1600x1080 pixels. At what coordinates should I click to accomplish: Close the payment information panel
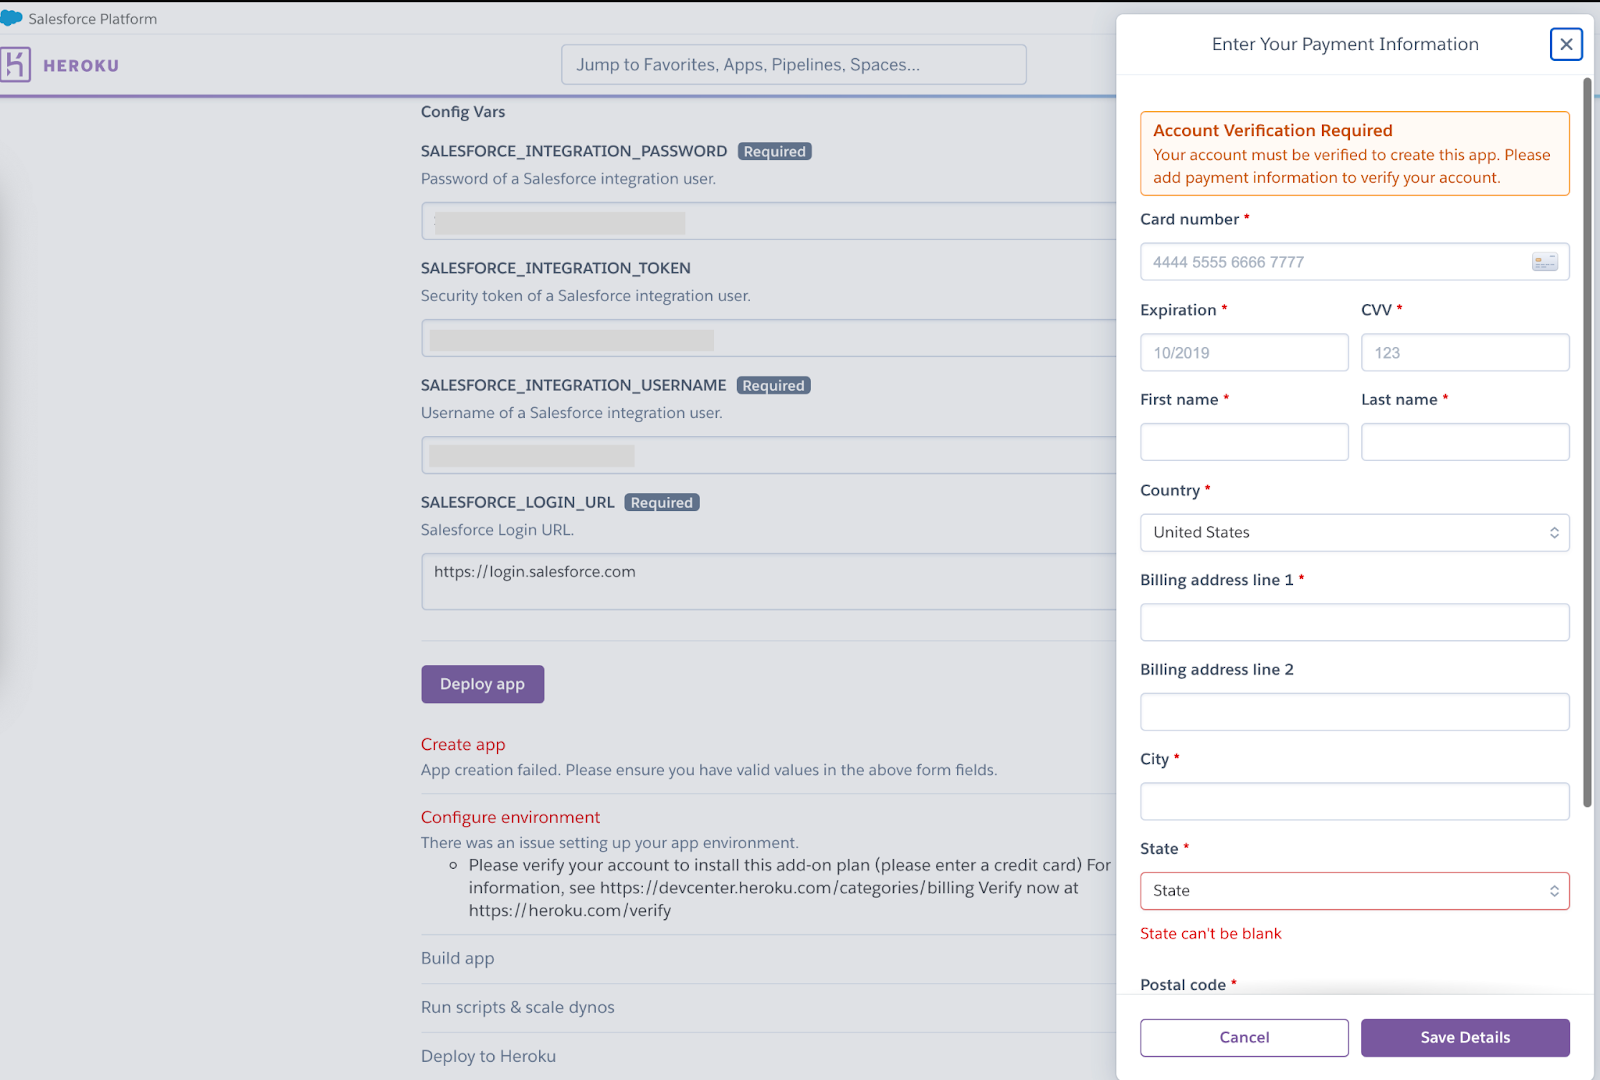[x=1566, y=44]
